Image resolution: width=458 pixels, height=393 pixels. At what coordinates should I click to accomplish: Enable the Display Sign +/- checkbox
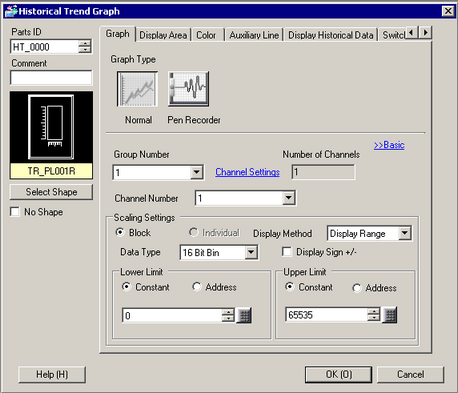pyautogui.click(x=287, y=252)
